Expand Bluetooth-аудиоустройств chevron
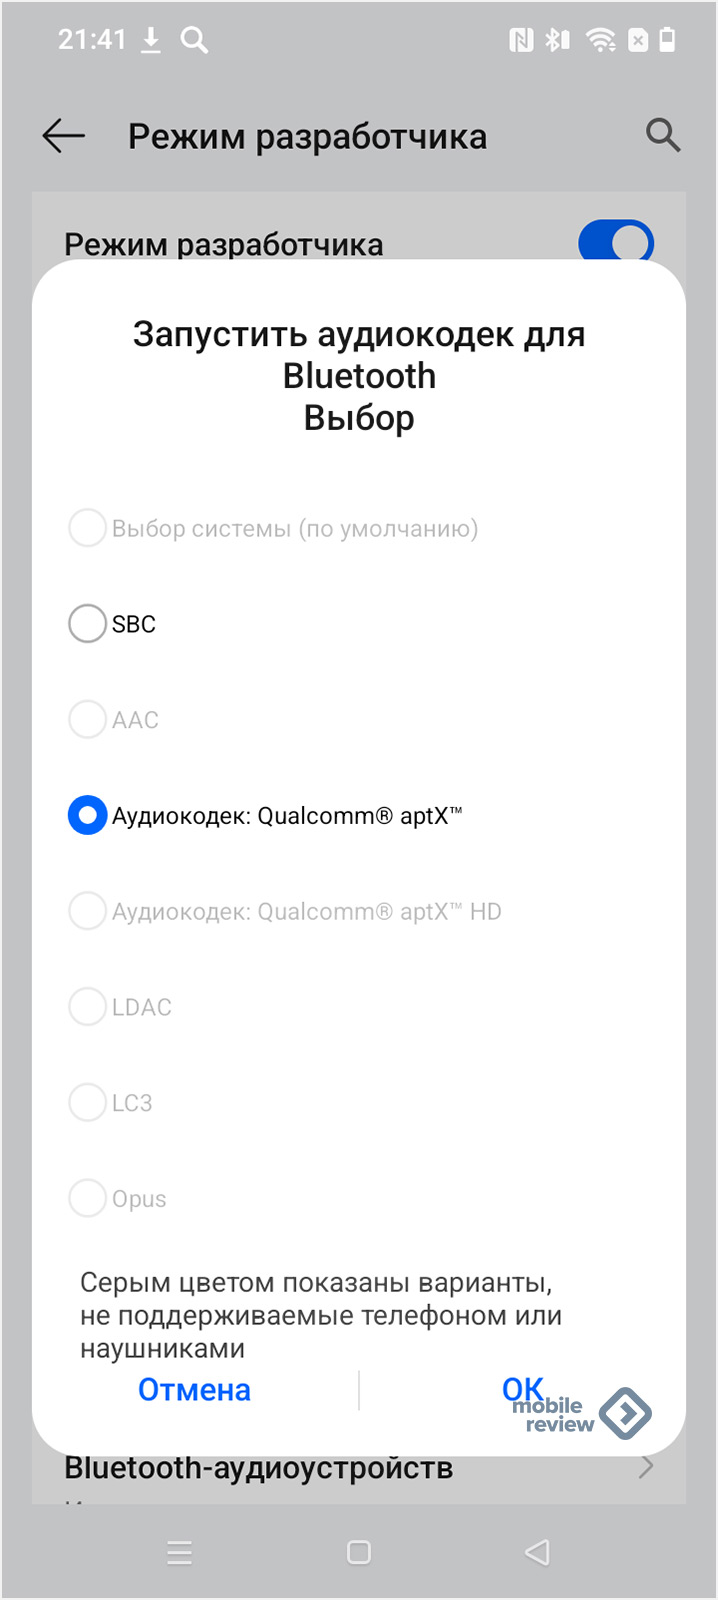Screen dimensions: 718x1600 pos(646,1467)
